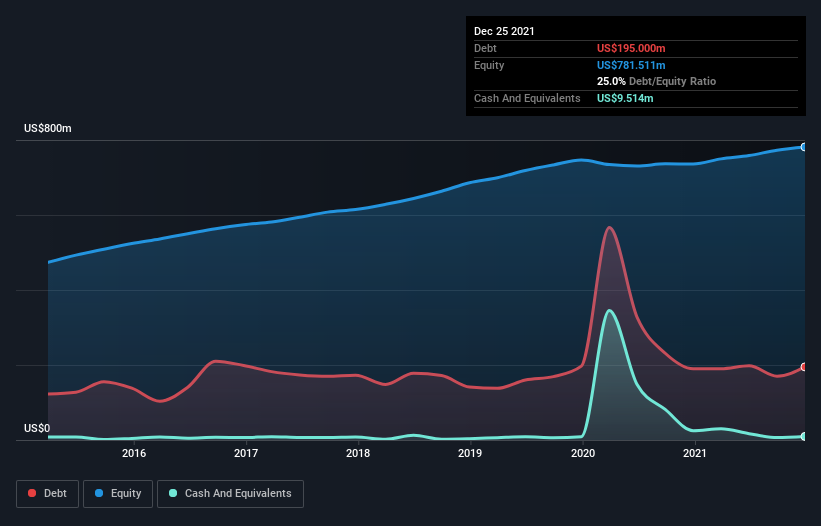Toggle the Cash And Equivalents legend button

point(230,494)
